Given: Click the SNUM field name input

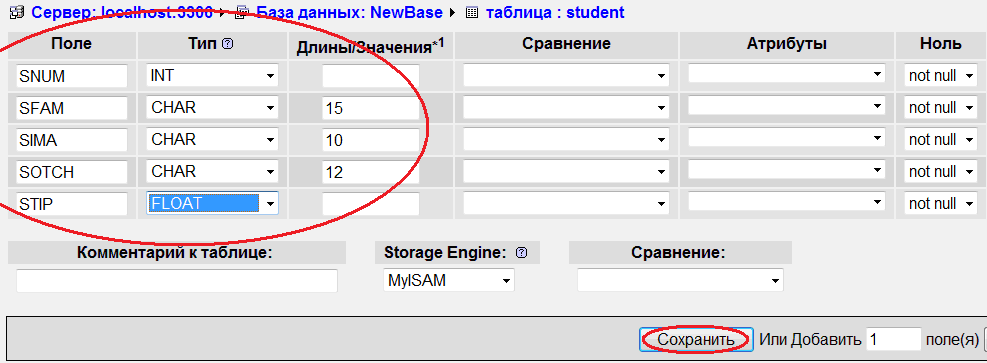Looking at the screenshot, I should 72,75.
